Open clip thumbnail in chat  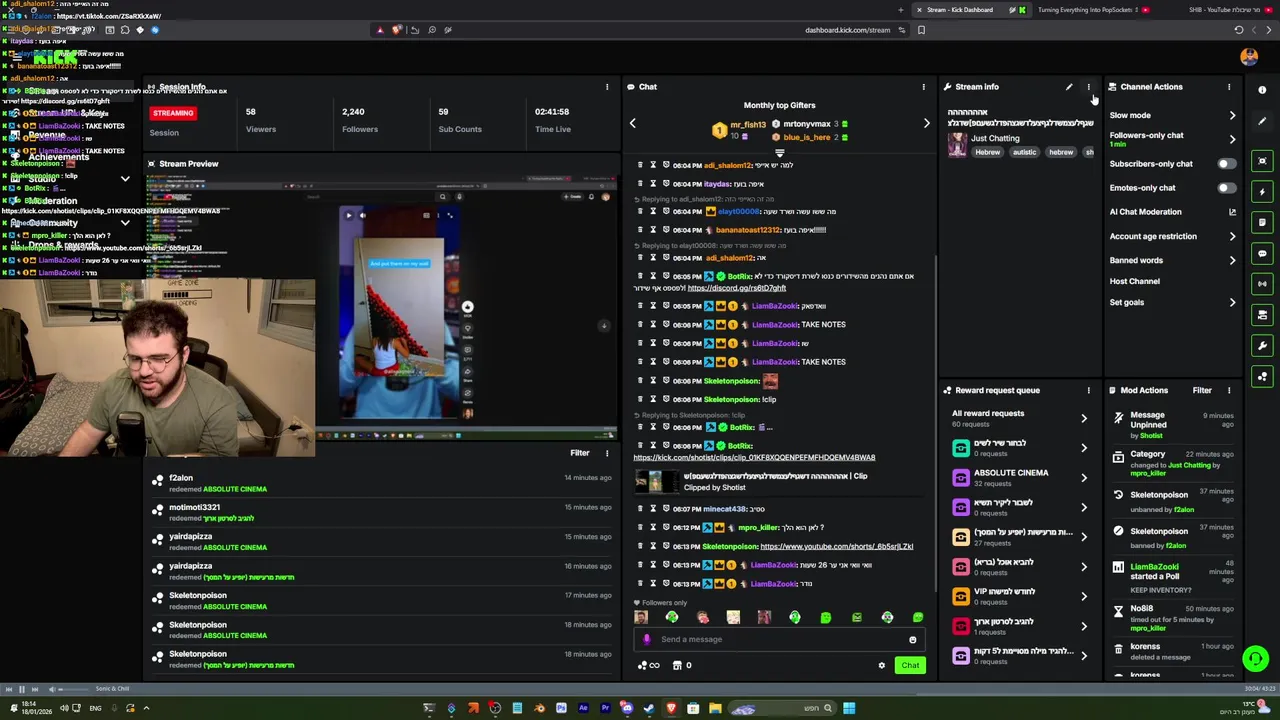[655, 482]
